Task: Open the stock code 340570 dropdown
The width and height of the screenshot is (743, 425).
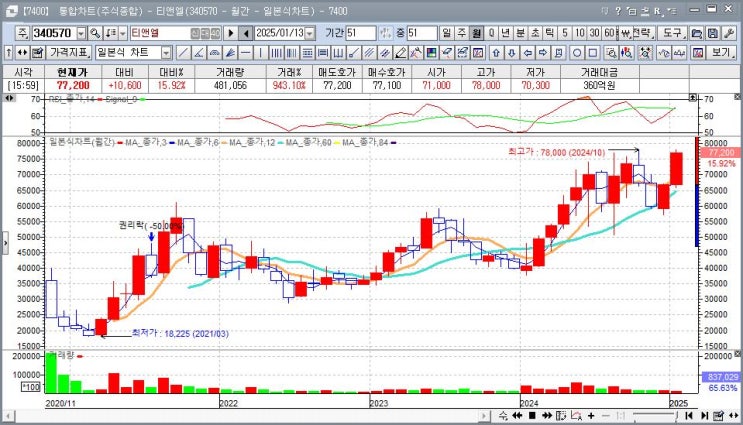Action: (x=82, y=33)
